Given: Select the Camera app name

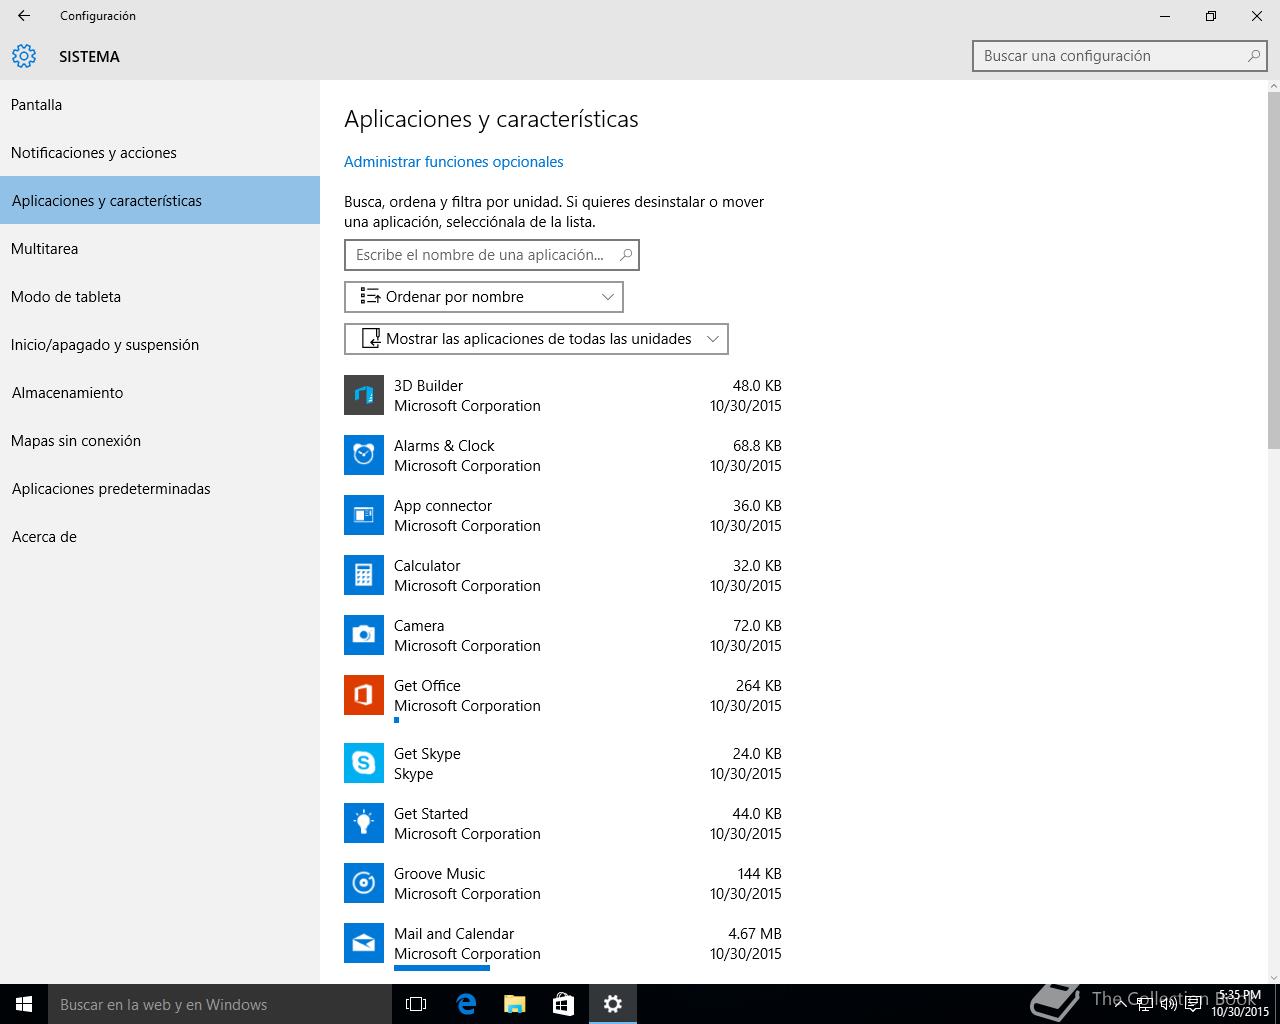Looking at the screenshot, I should (x=419, y=625).
